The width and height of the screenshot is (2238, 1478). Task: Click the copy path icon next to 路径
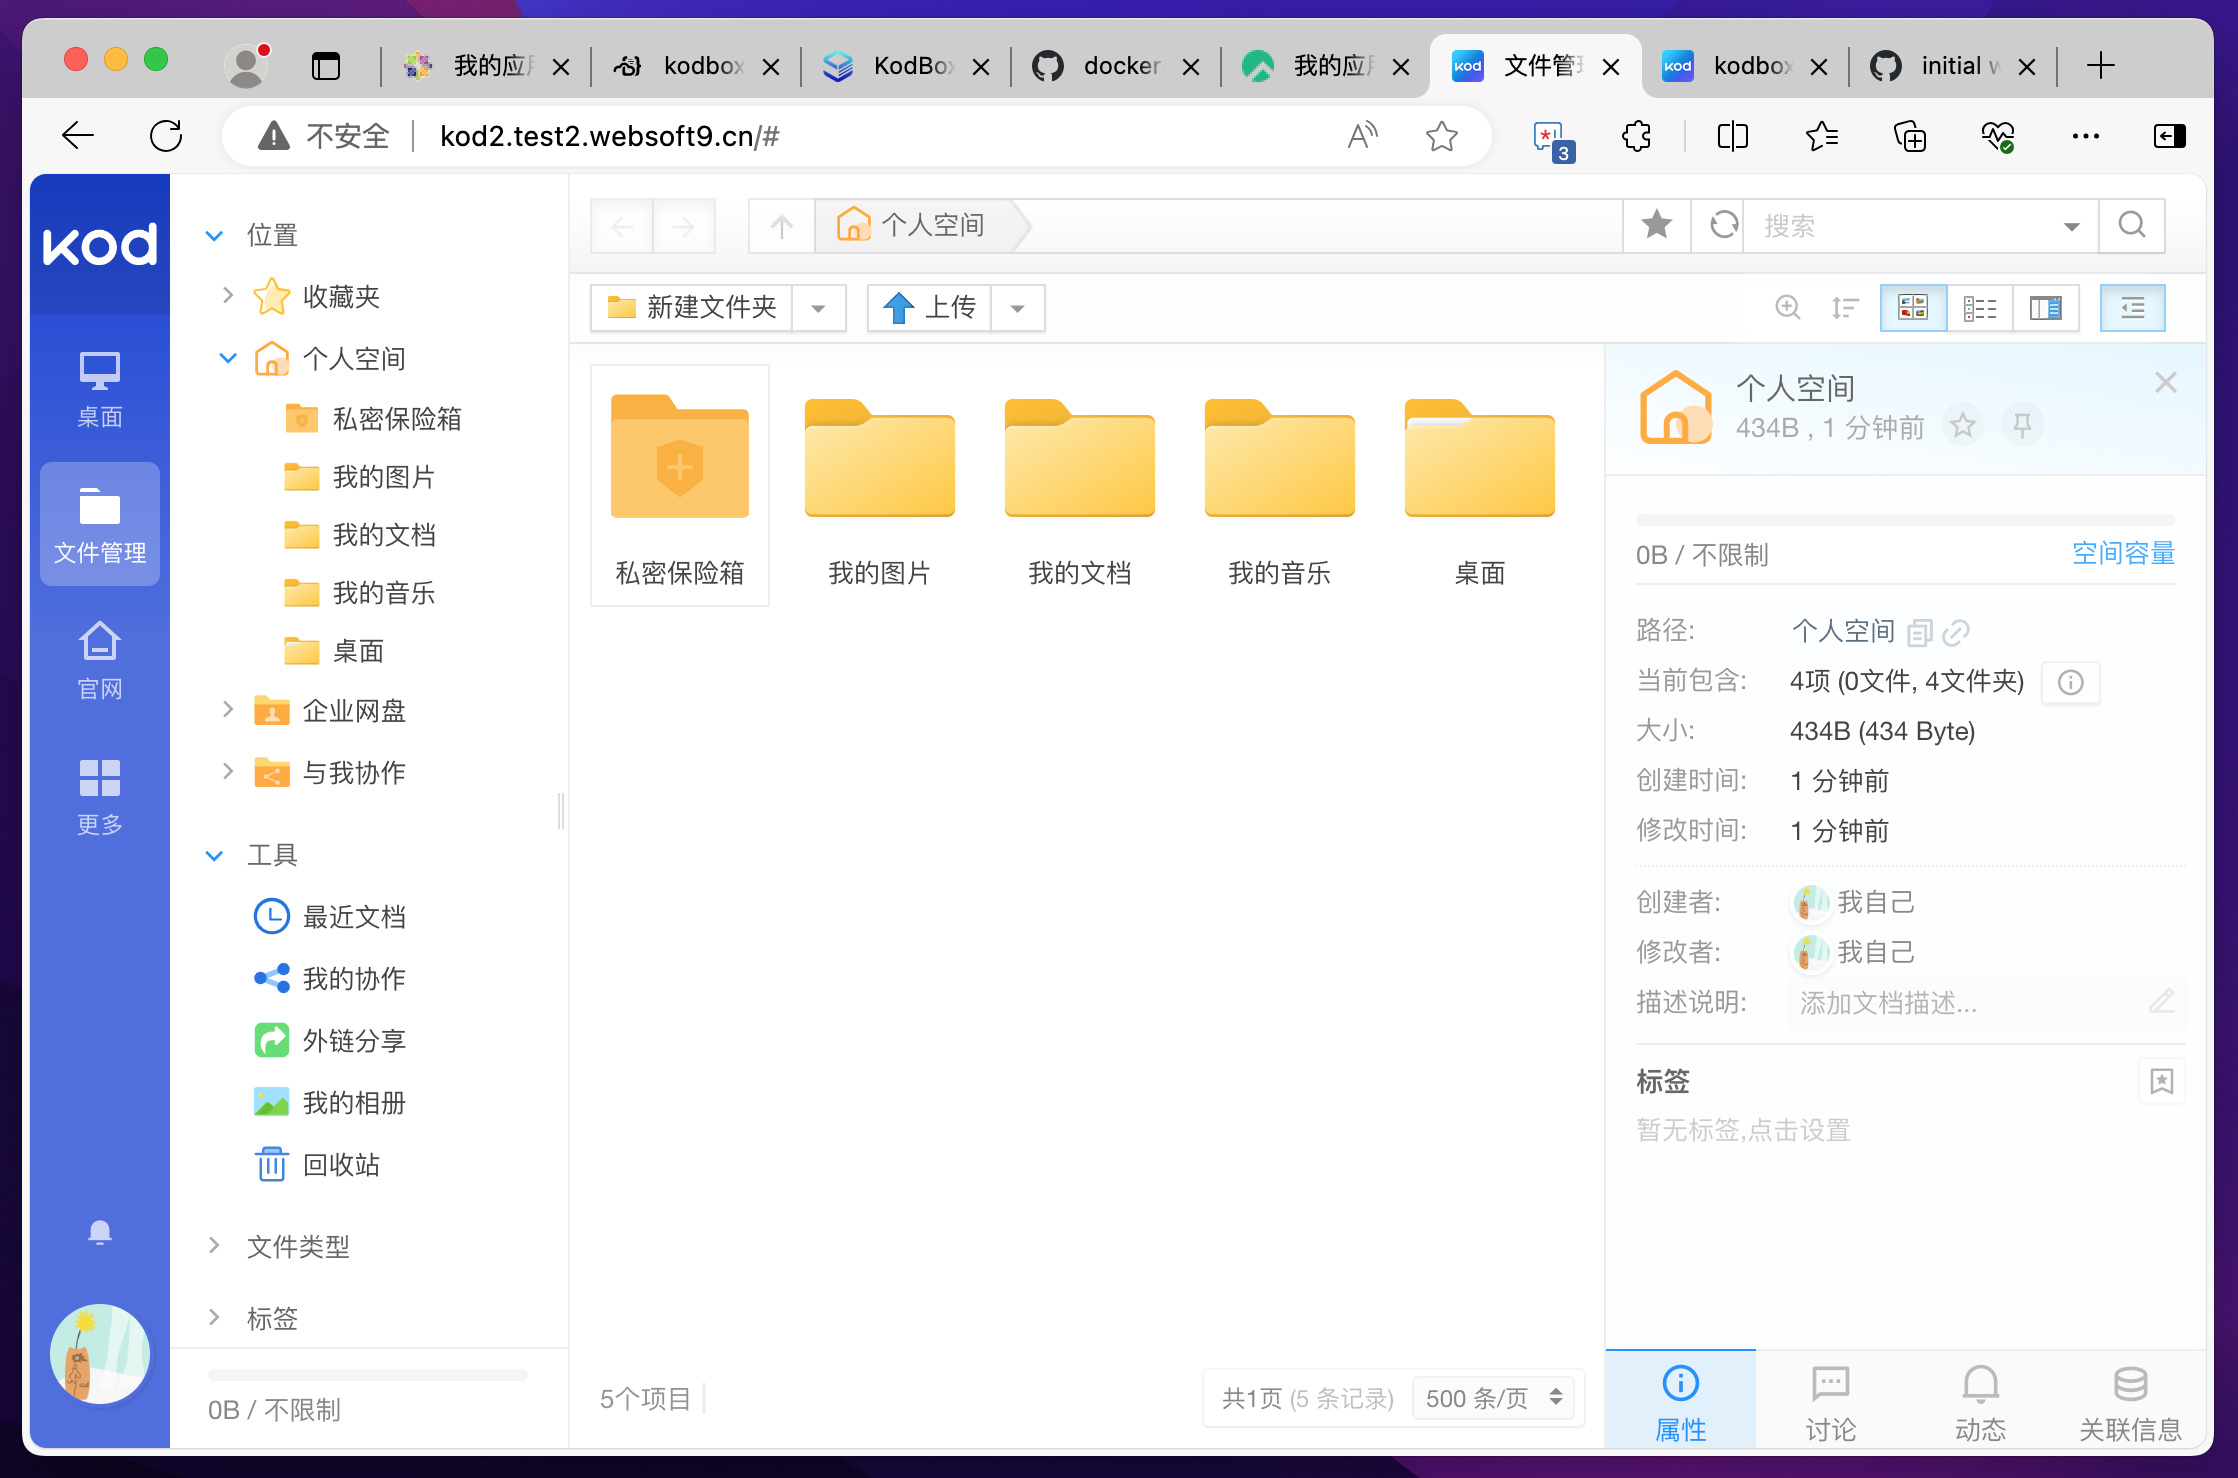pyautogui.click(x=1919, y=632)
